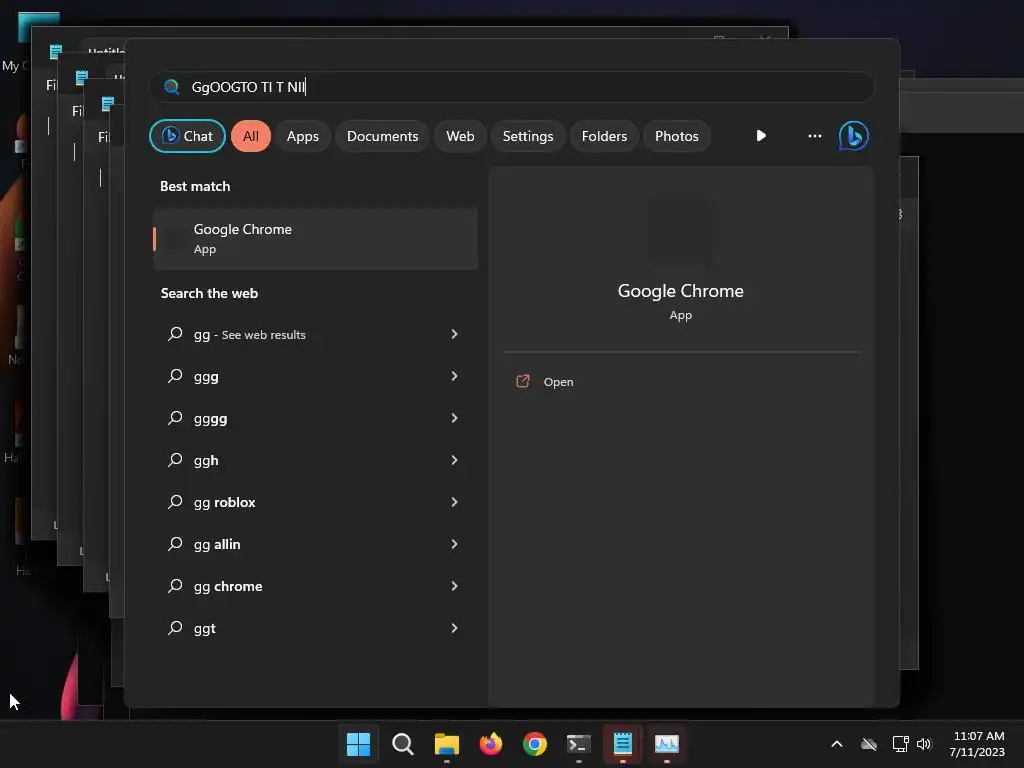1024x768 pixels.
Task: Open the Terminal taskbar icon
Action: (579, 744)
